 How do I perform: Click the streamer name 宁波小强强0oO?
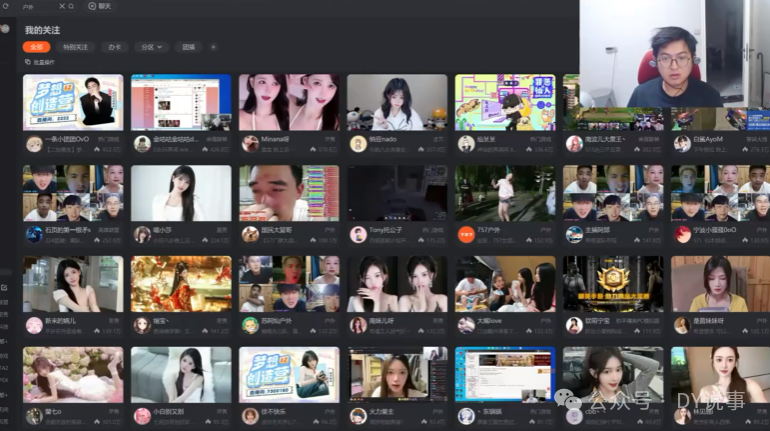715,230
